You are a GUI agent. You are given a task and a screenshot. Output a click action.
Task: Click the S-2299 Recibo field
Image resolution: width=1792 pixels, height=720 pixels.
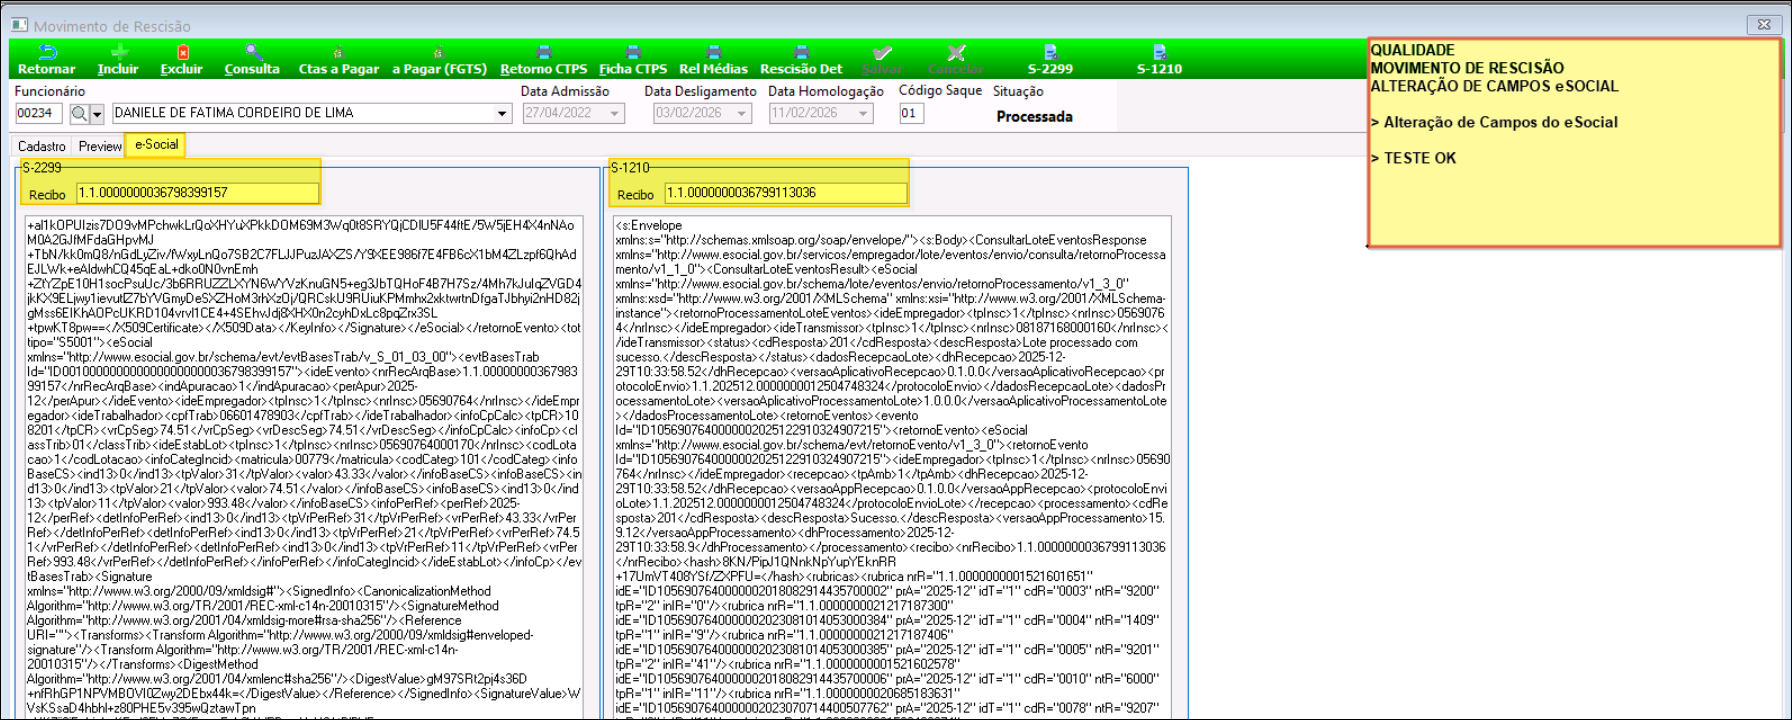[x=197, y=193]
